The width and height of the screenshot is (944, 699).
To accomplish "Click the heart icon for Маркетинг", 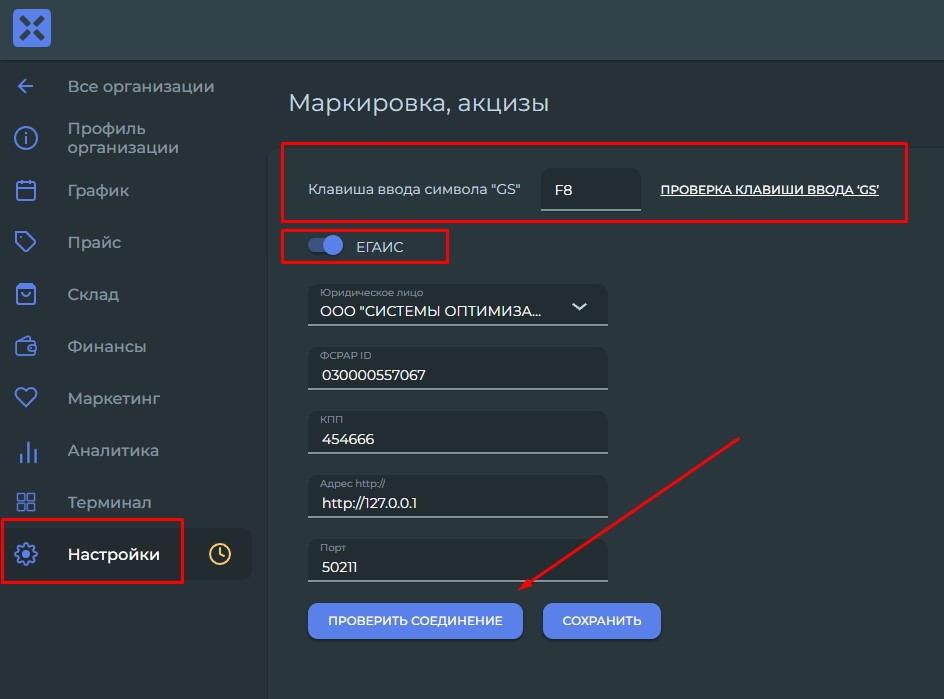I will 26,397.
